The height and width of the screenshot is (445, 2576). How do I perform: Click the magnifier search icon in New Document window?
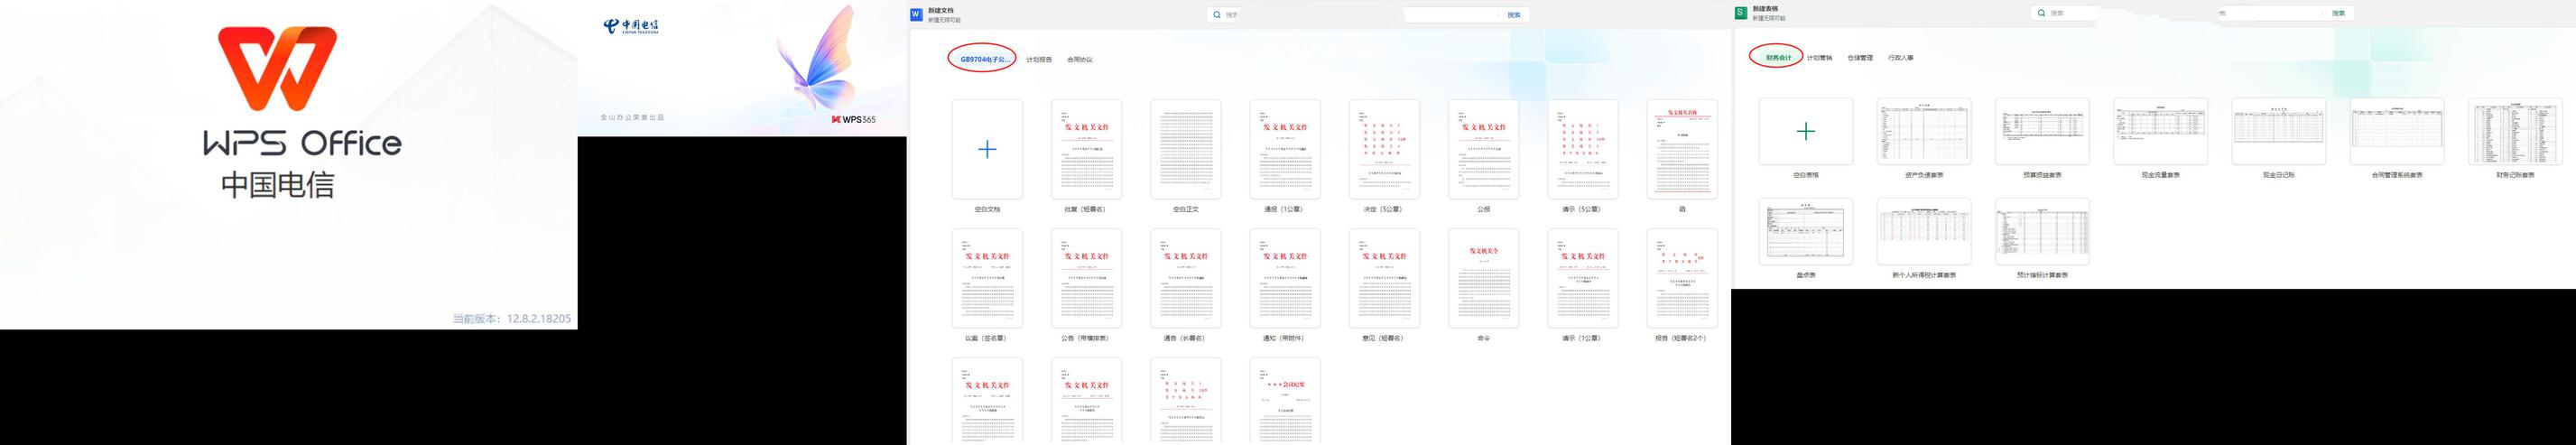(1217, 15)
